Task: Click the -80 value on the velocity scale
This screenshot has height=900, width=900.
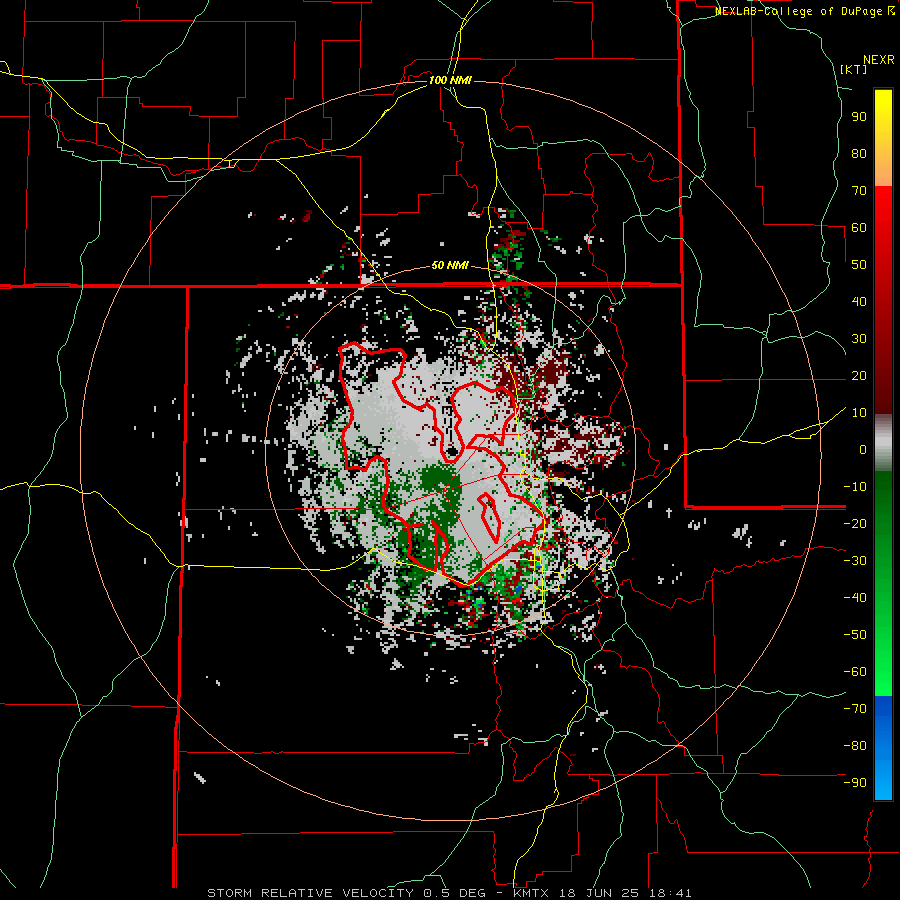Action: click(855, 746)
